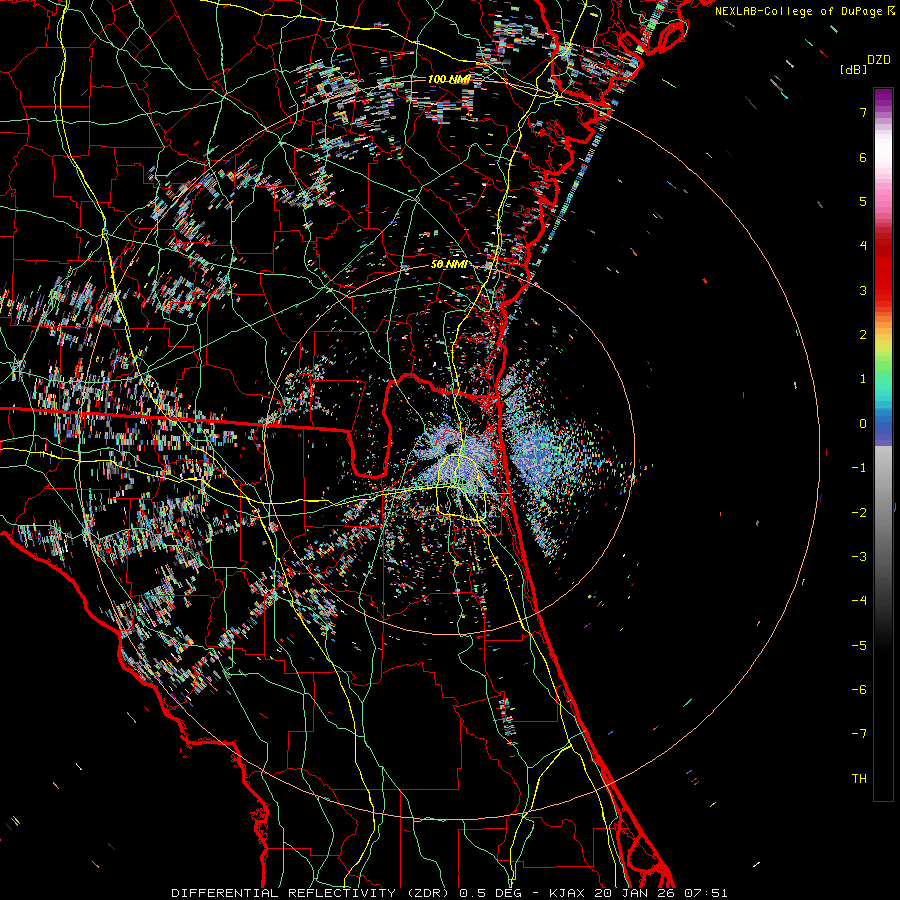Screen dimensions: 900x900
Task: Click the DIFFERENTIAL REFLECTIVITY (ZDR) caption text
Action: (x=312, y=893)
